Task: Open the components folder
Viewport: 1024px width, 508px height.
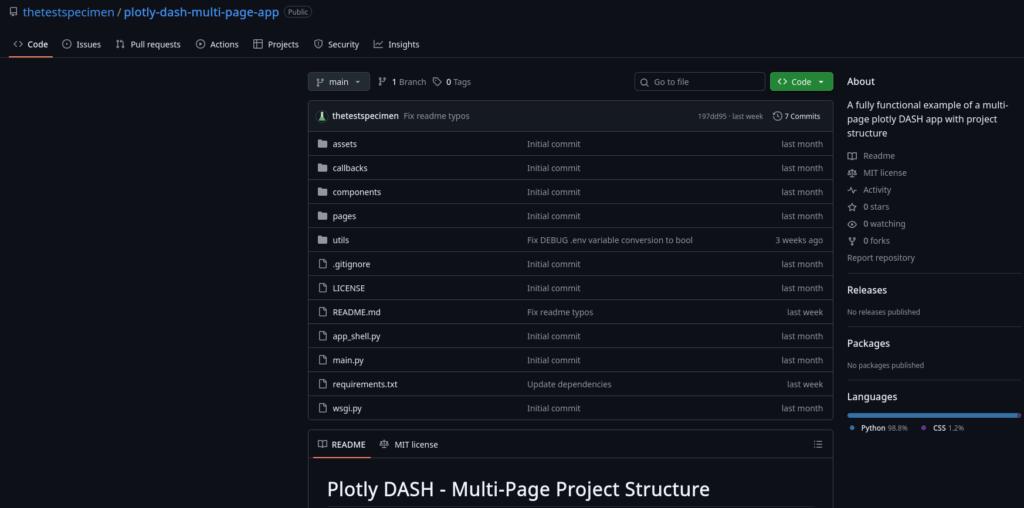Action: point(357,192)
